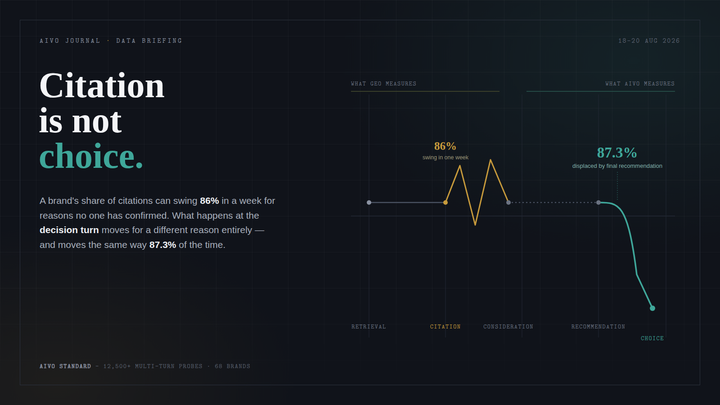
Task: Select the CONSIDERATION axis label
Action: pos(508,326)
